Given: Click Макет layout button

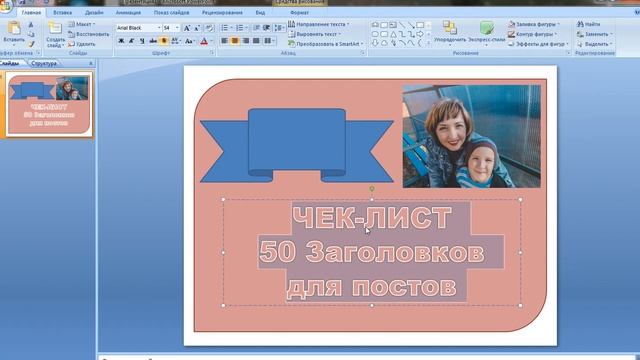Looking at the screenshot, I should 81,24.
